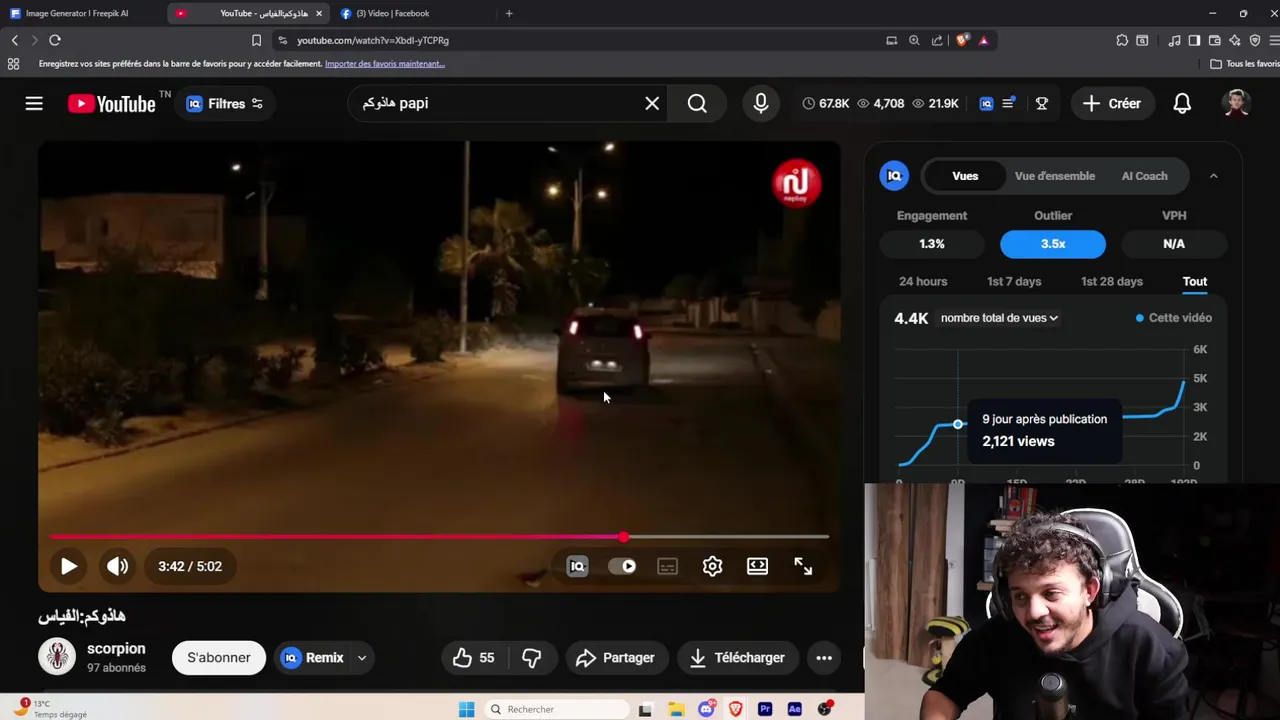Click the Partager share button

tap(616, 657)
